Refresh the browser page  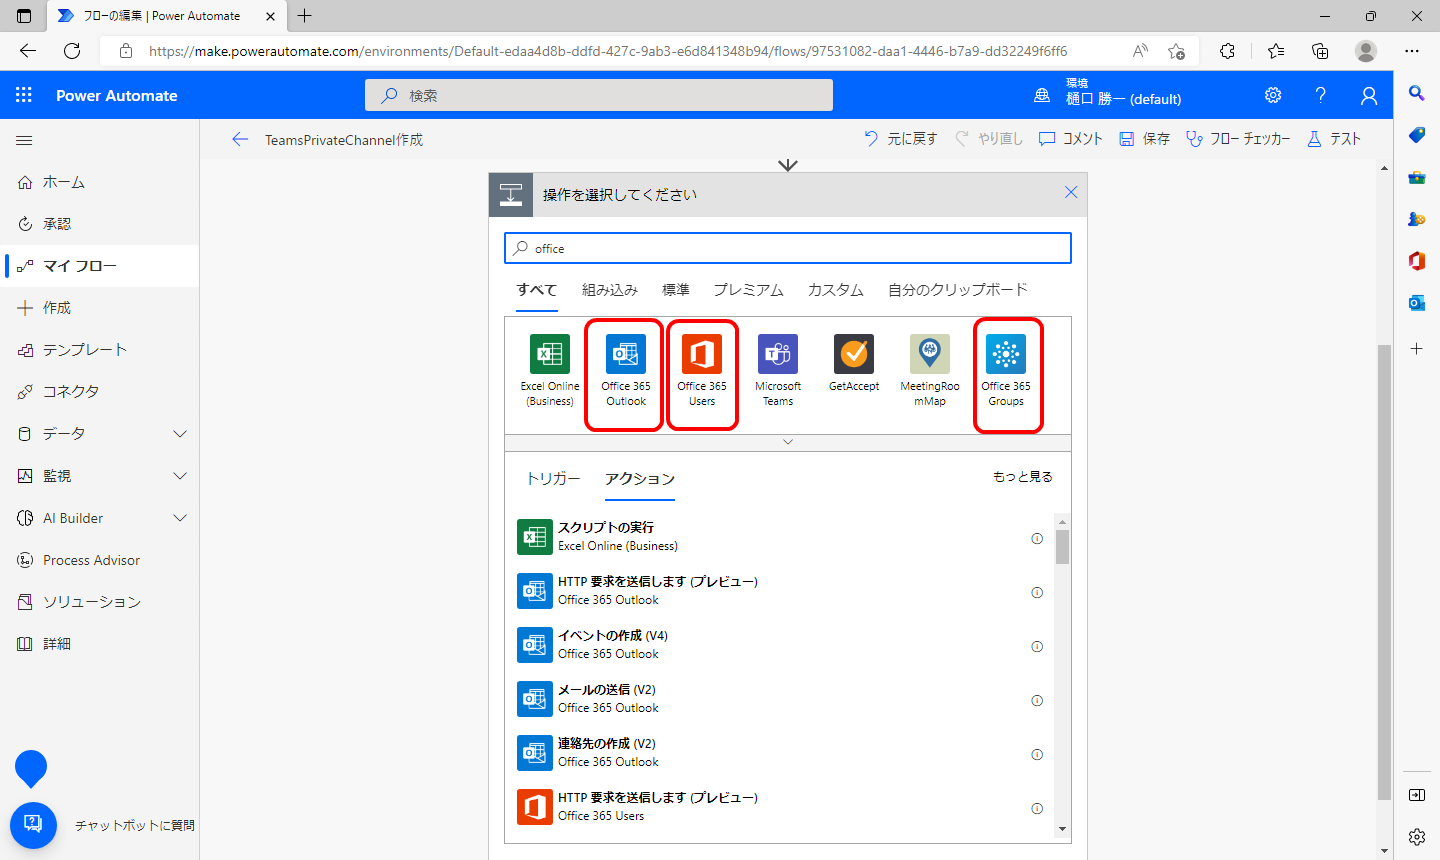pyautogui.click(x=72, y=51)
